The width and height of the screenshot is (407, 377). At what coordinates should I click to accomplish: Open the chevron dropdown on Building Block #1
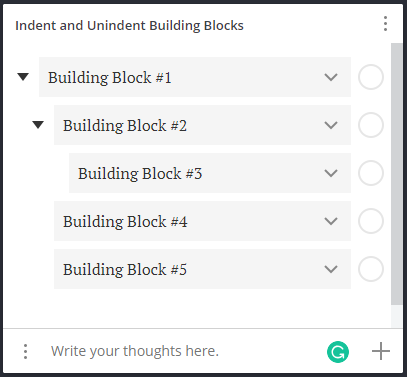pos(331,77)
